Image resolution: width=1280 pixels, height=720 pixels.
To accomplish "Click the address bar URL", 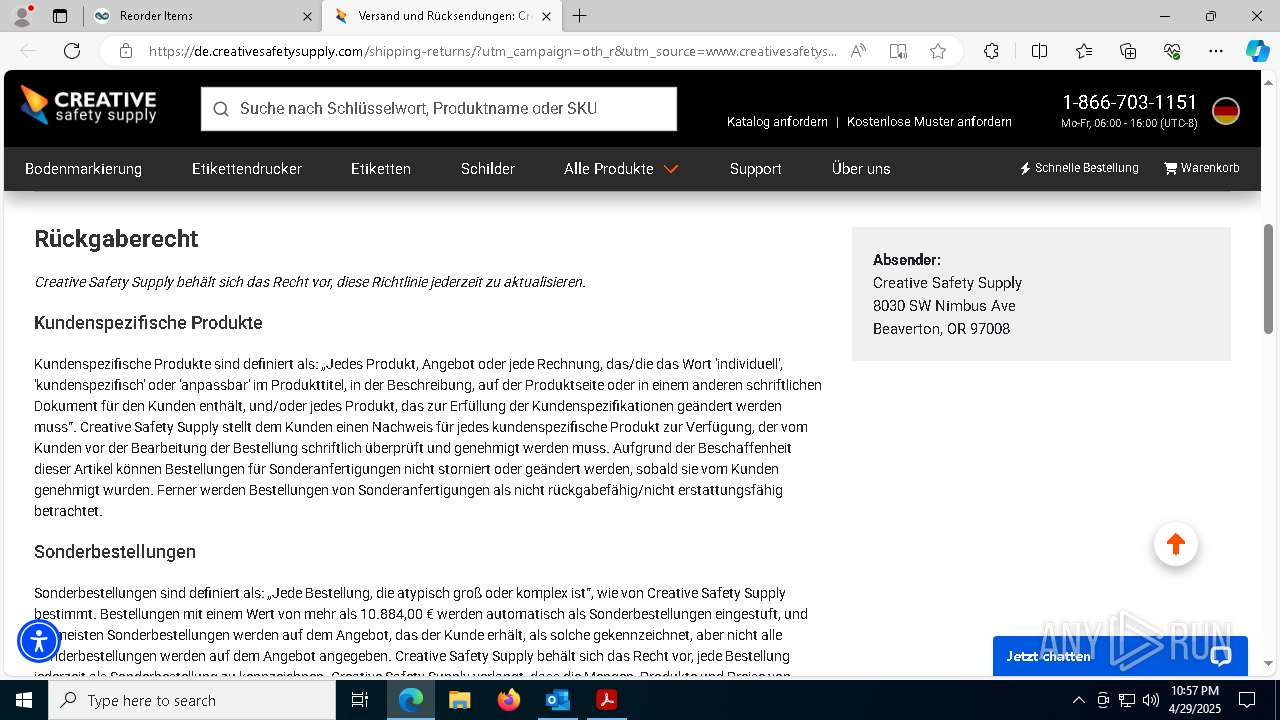I will (492, 51).
